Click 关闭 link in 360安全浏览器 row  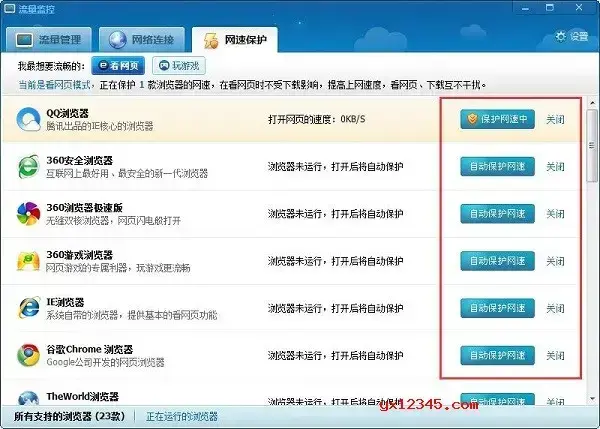pos(555,167)
